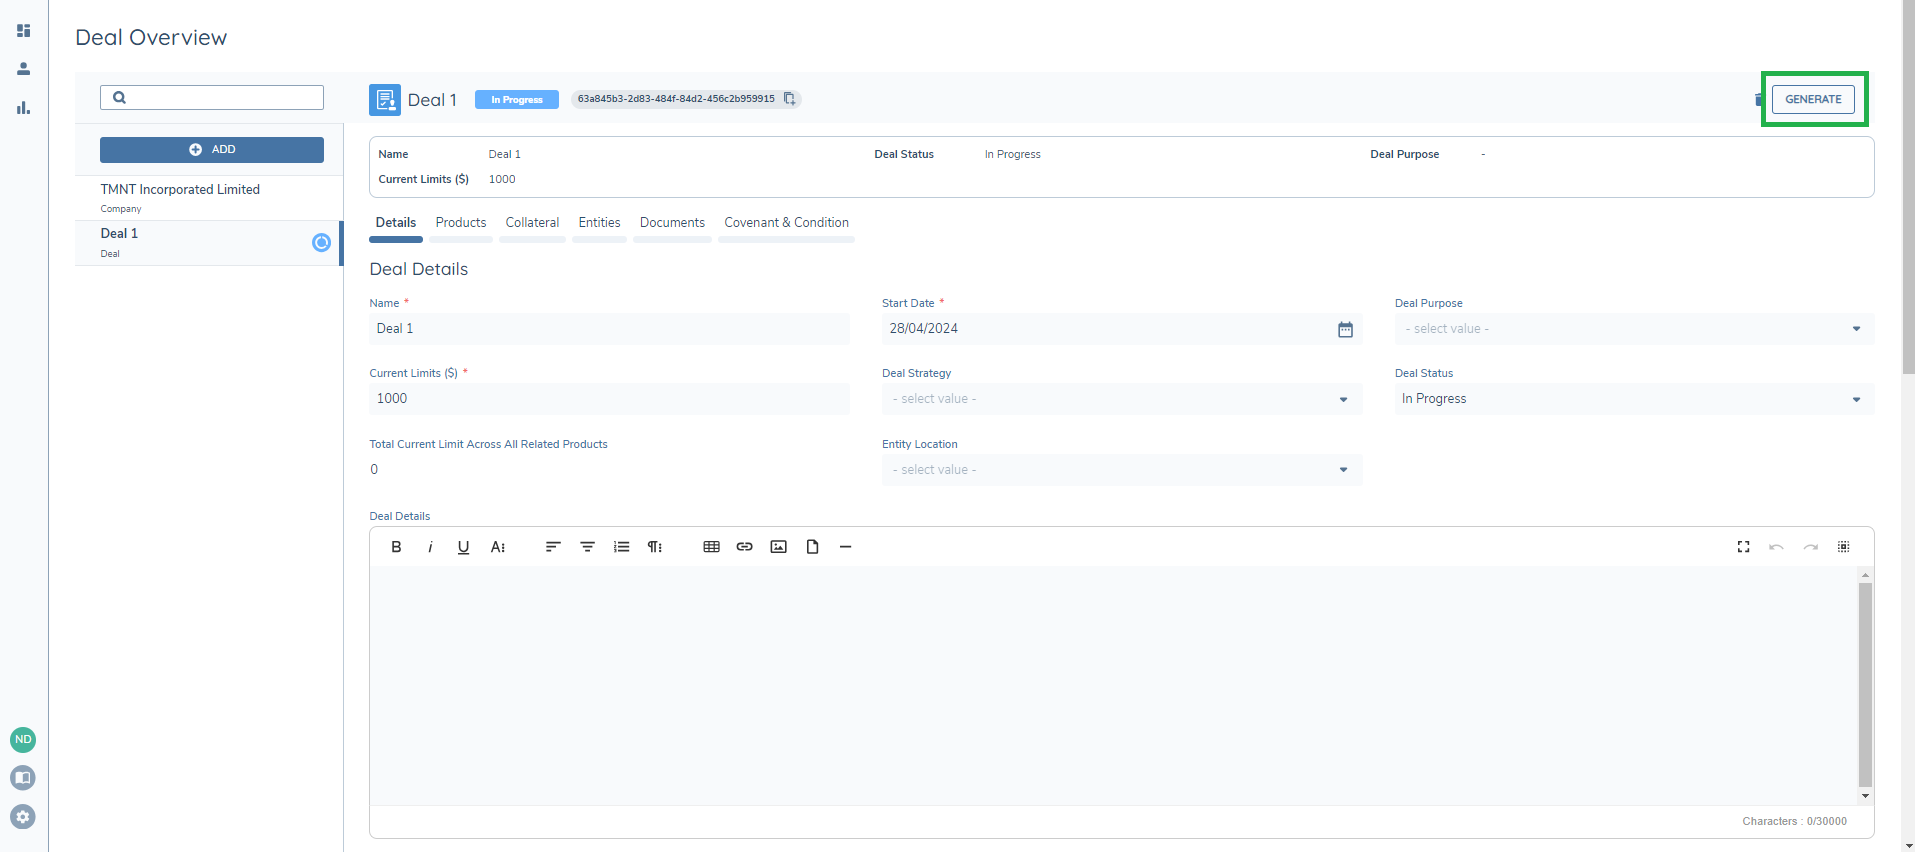Viewport: 1915px width, 852px height.
Task: Open dashboard from left sidebar
Action: pos(23,31)
